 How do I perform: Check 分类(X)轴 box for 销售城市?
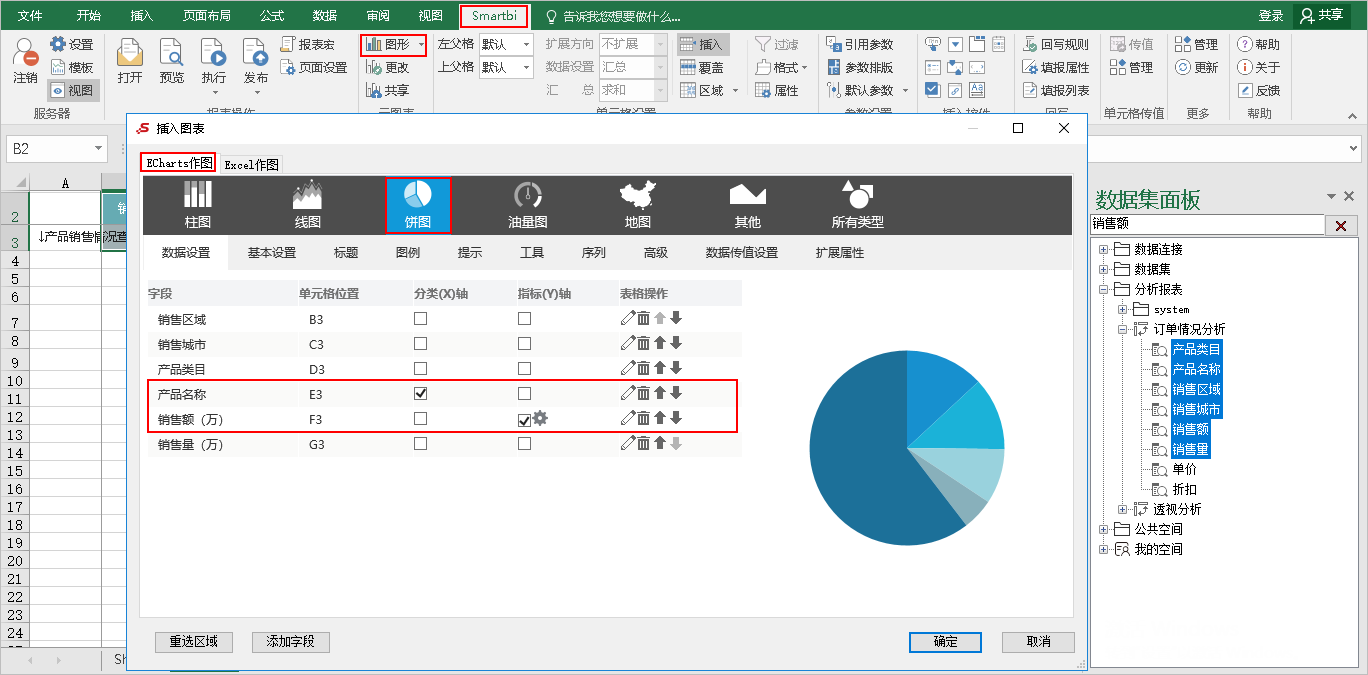[420, 343]
